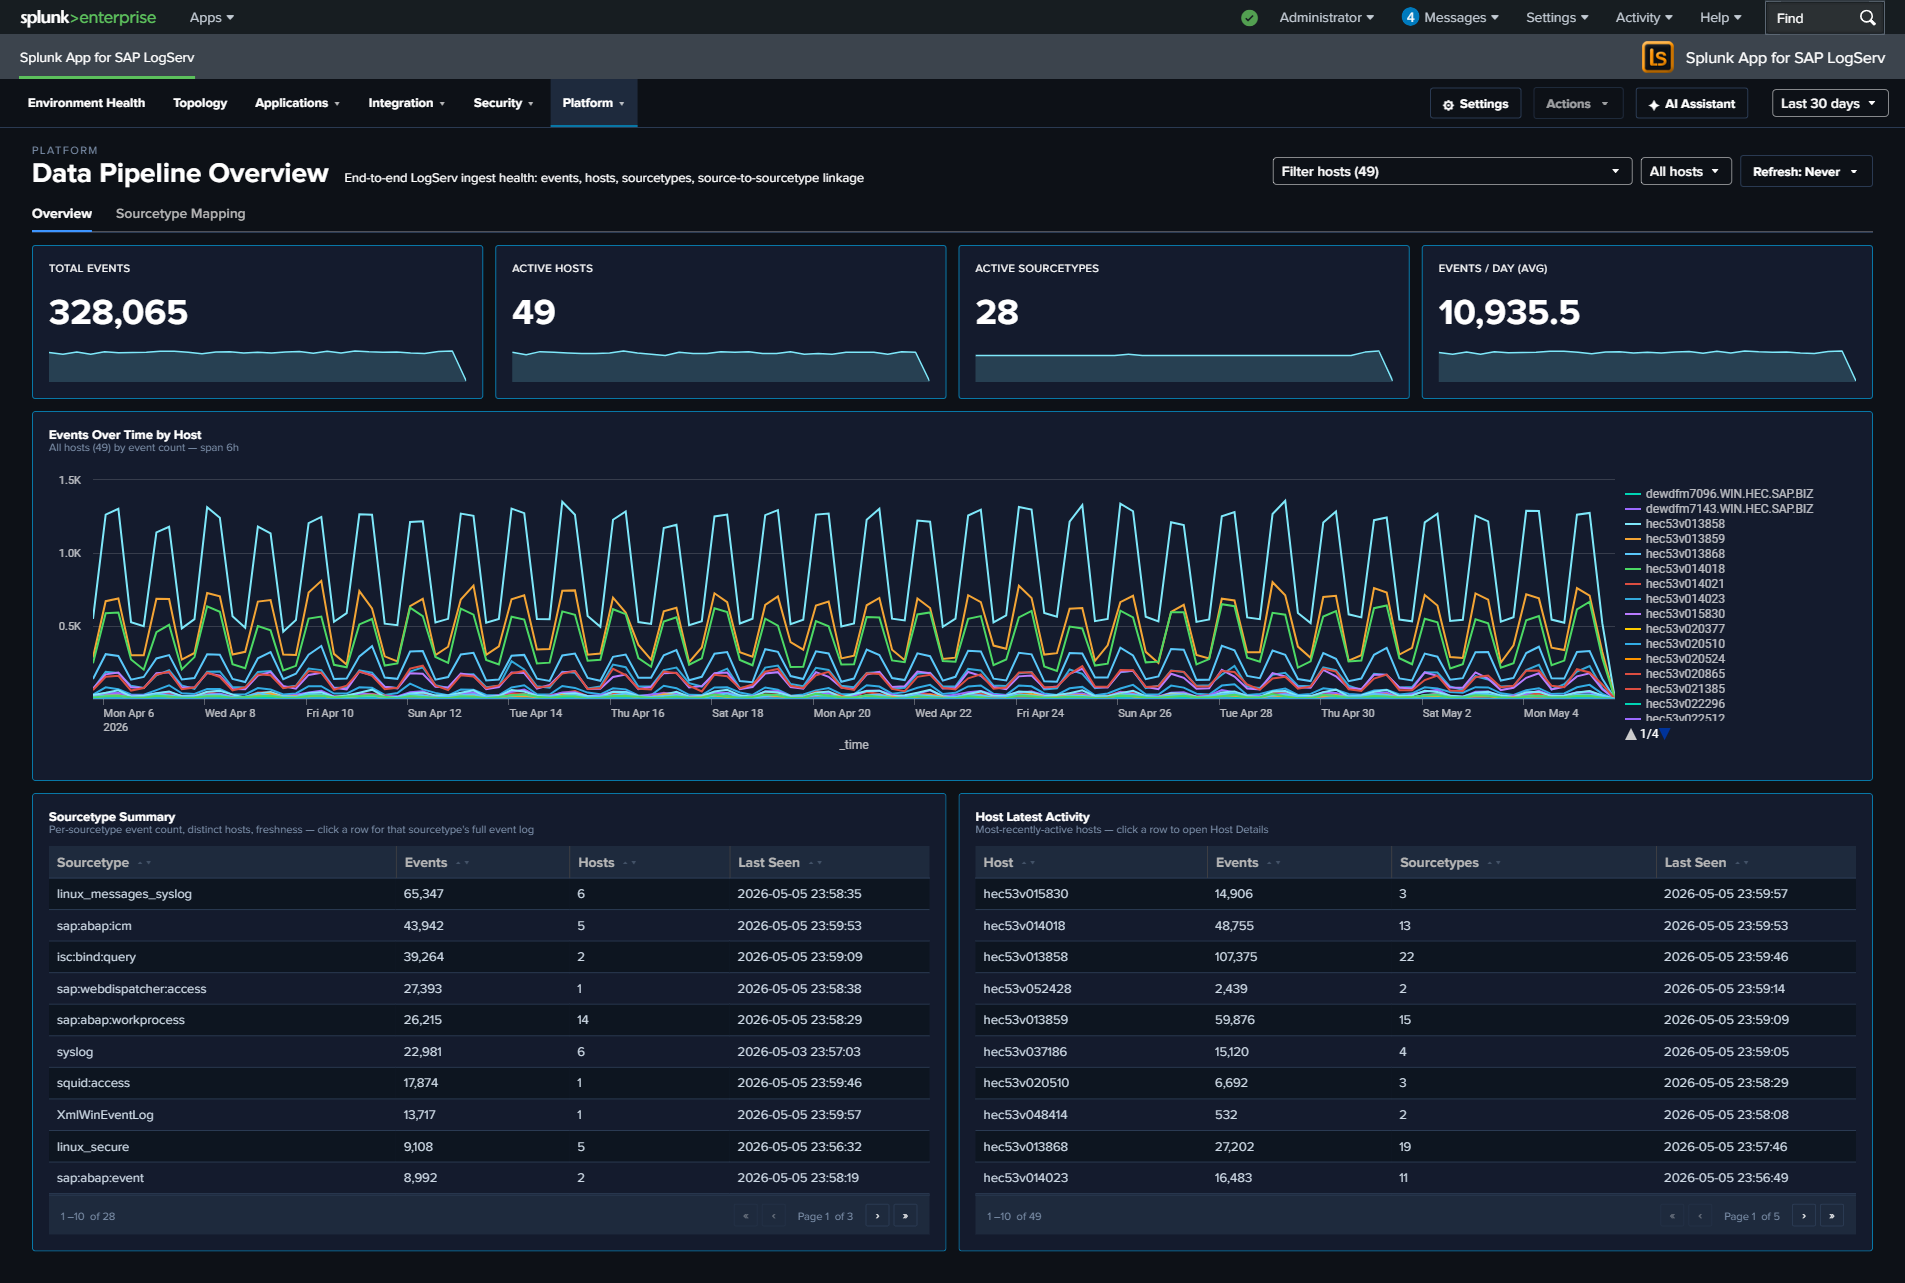Click first page arrow in Sourcetype Summary
The height and width of the screenshot is (1283, 1905).
[745, 1216]
